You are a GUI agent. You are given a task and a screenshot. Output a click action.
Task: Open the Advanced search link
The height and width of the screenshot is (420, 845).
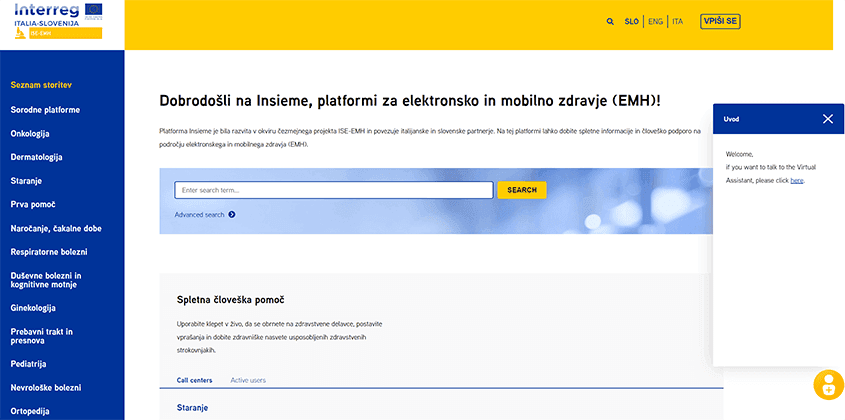[x=199, y=215]
